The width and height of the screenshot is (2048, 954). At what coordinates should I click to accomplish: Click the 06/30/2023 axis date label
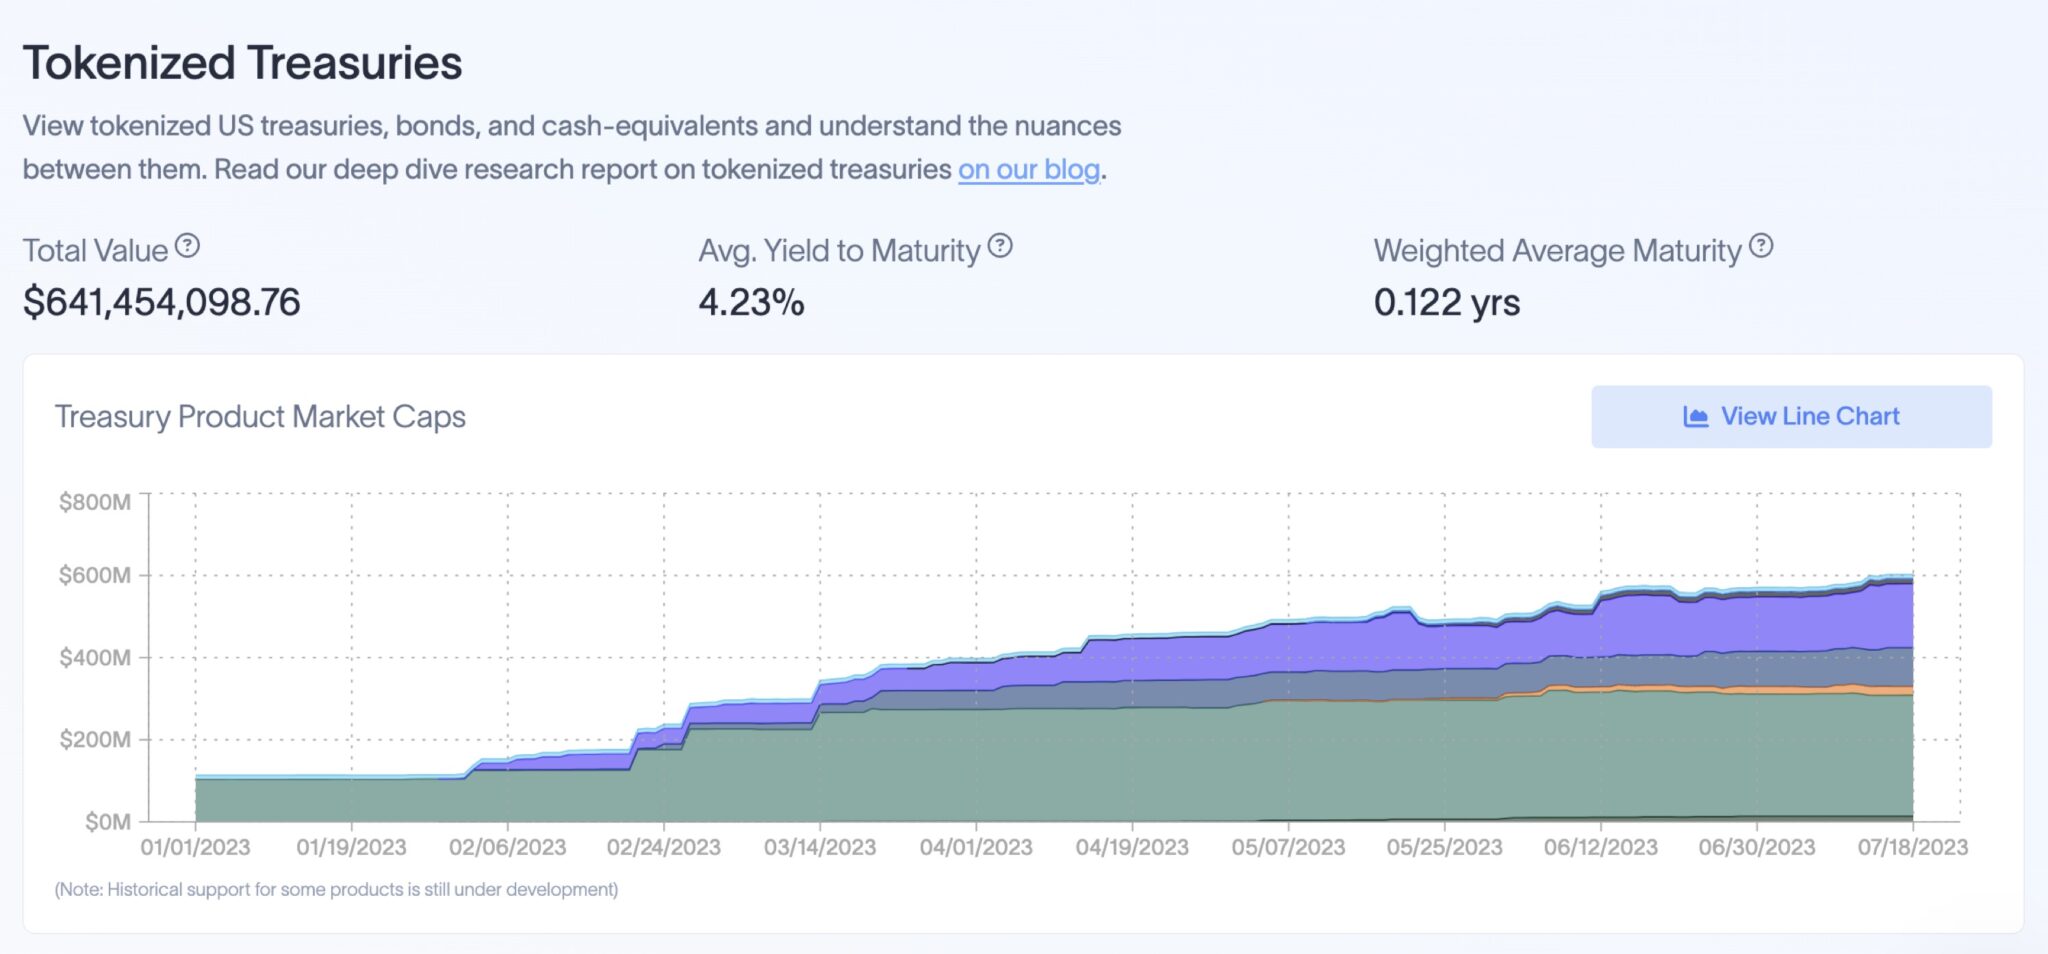pos(1757,848)
